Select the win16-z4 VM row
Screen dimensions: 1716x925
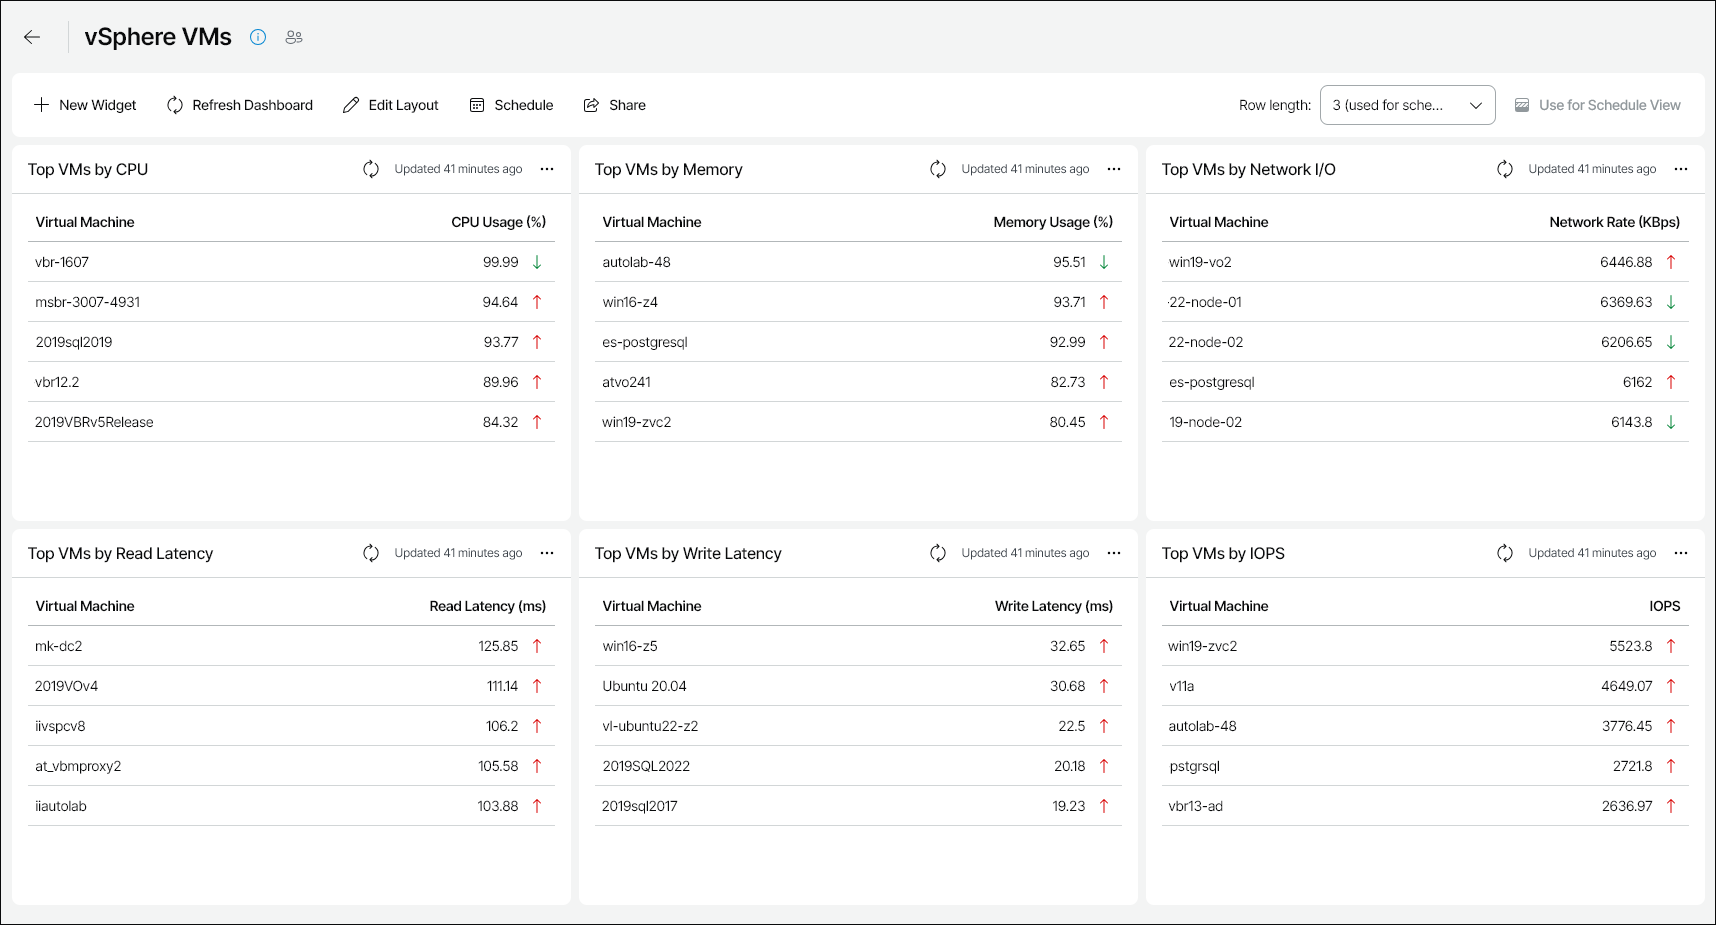(858, 302)
